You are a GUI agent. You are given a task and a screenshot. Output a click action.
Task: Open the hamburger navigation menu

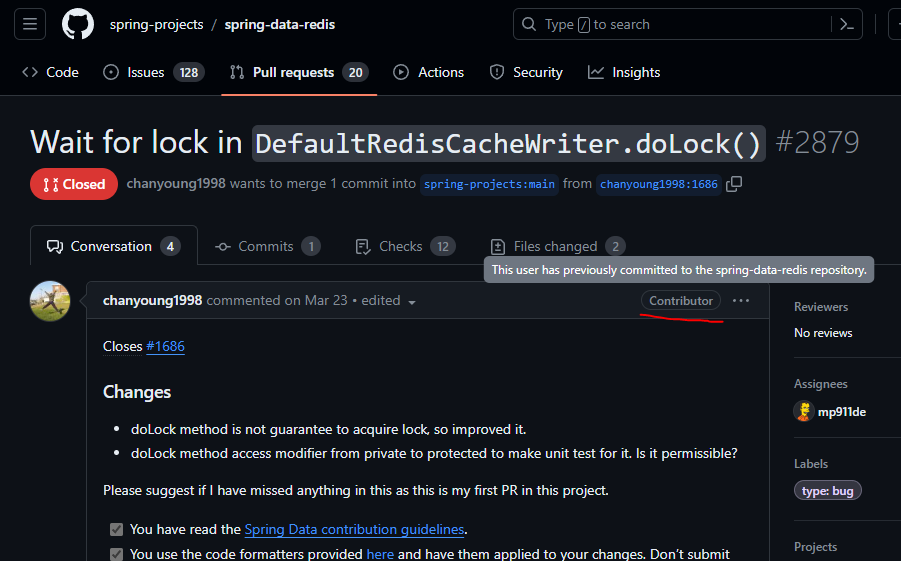pos(30,24)
